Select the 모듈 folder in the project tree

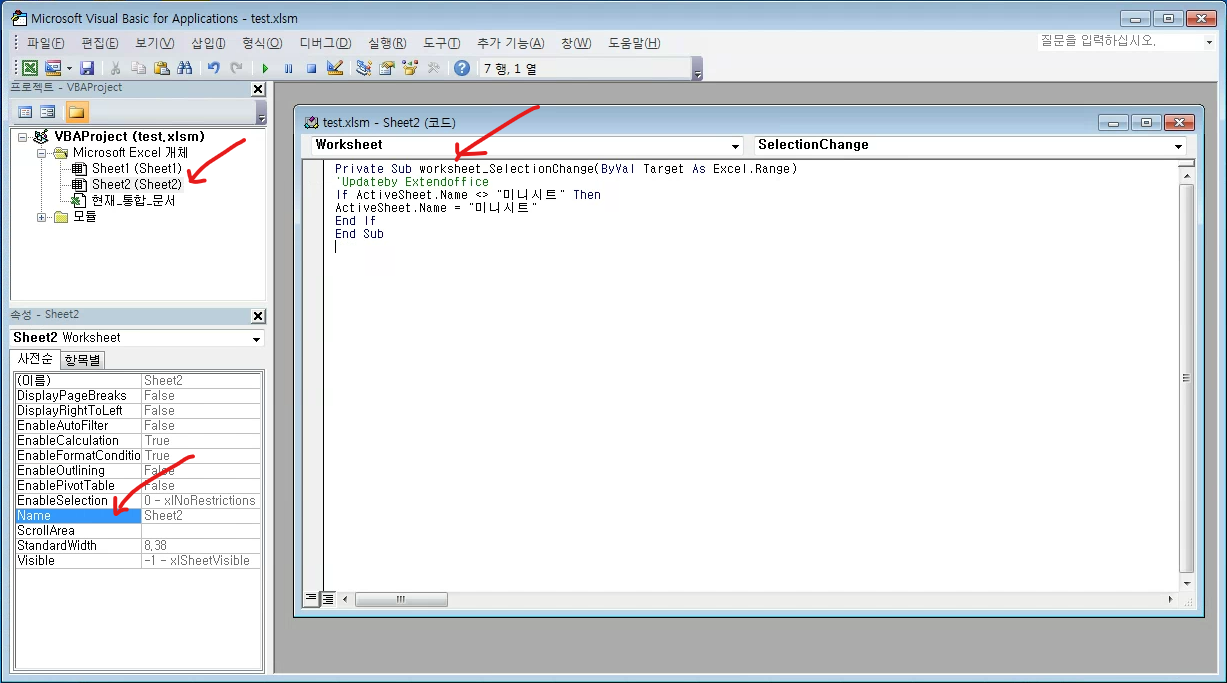point(85,217)
